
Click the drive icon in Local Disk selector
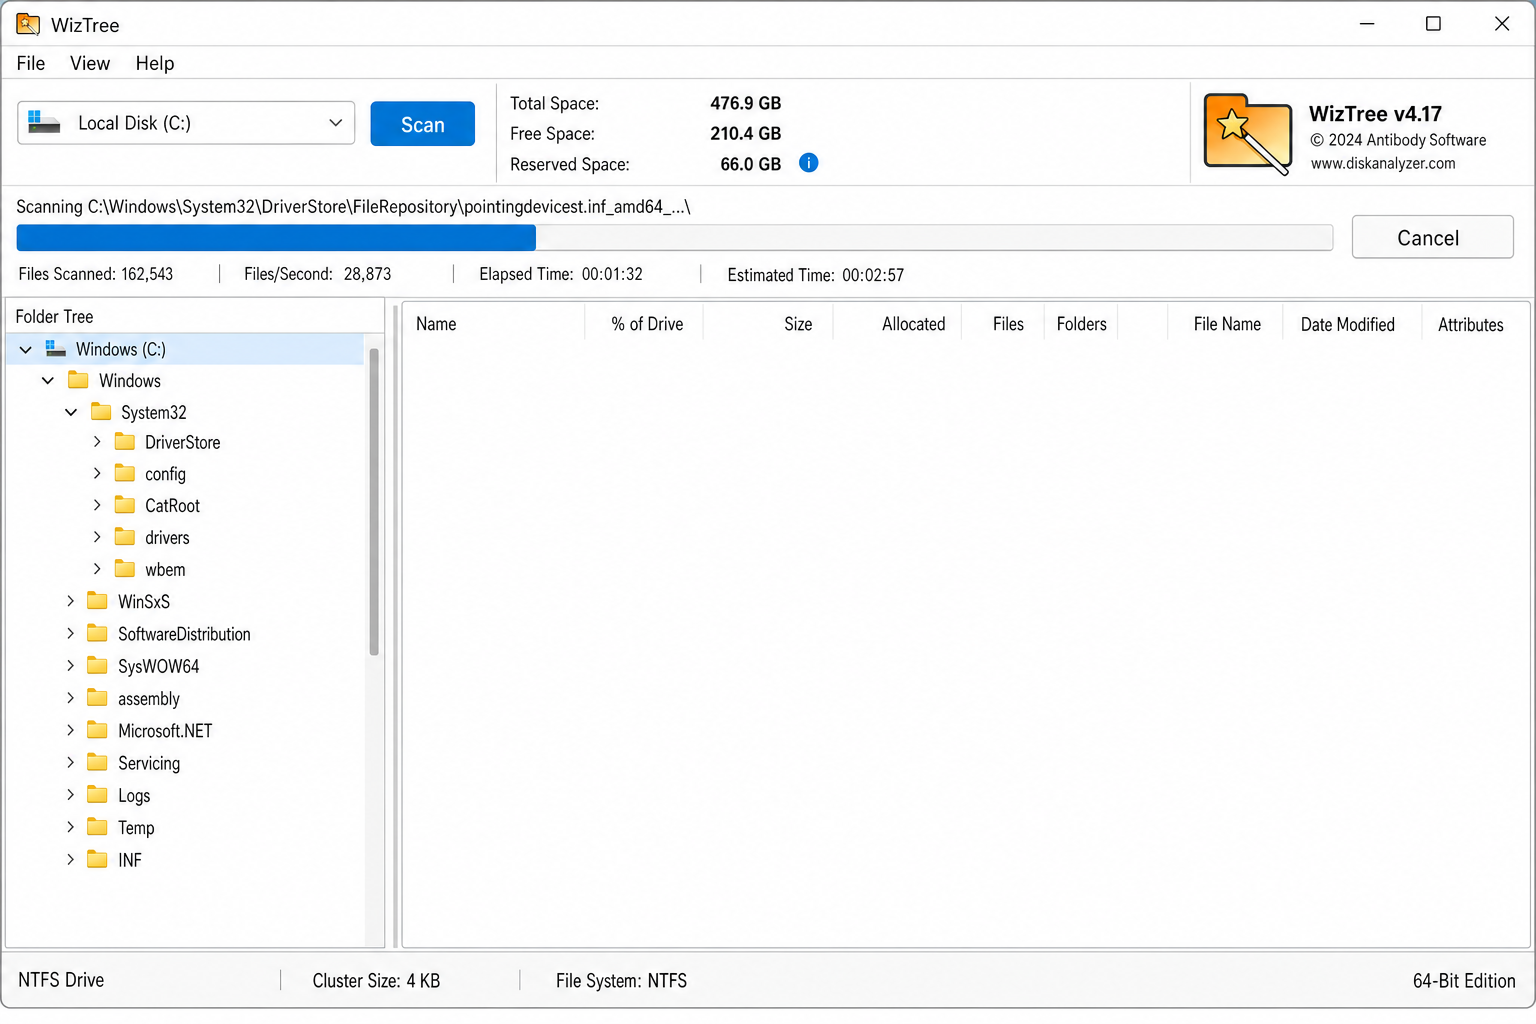pos(44,122)
